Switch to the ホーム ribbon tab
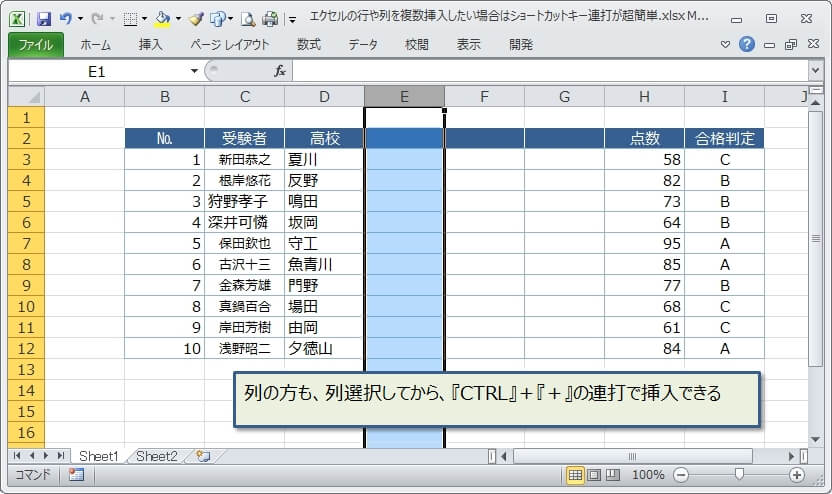This screenshot has height=494, width=832. [96, 45]
